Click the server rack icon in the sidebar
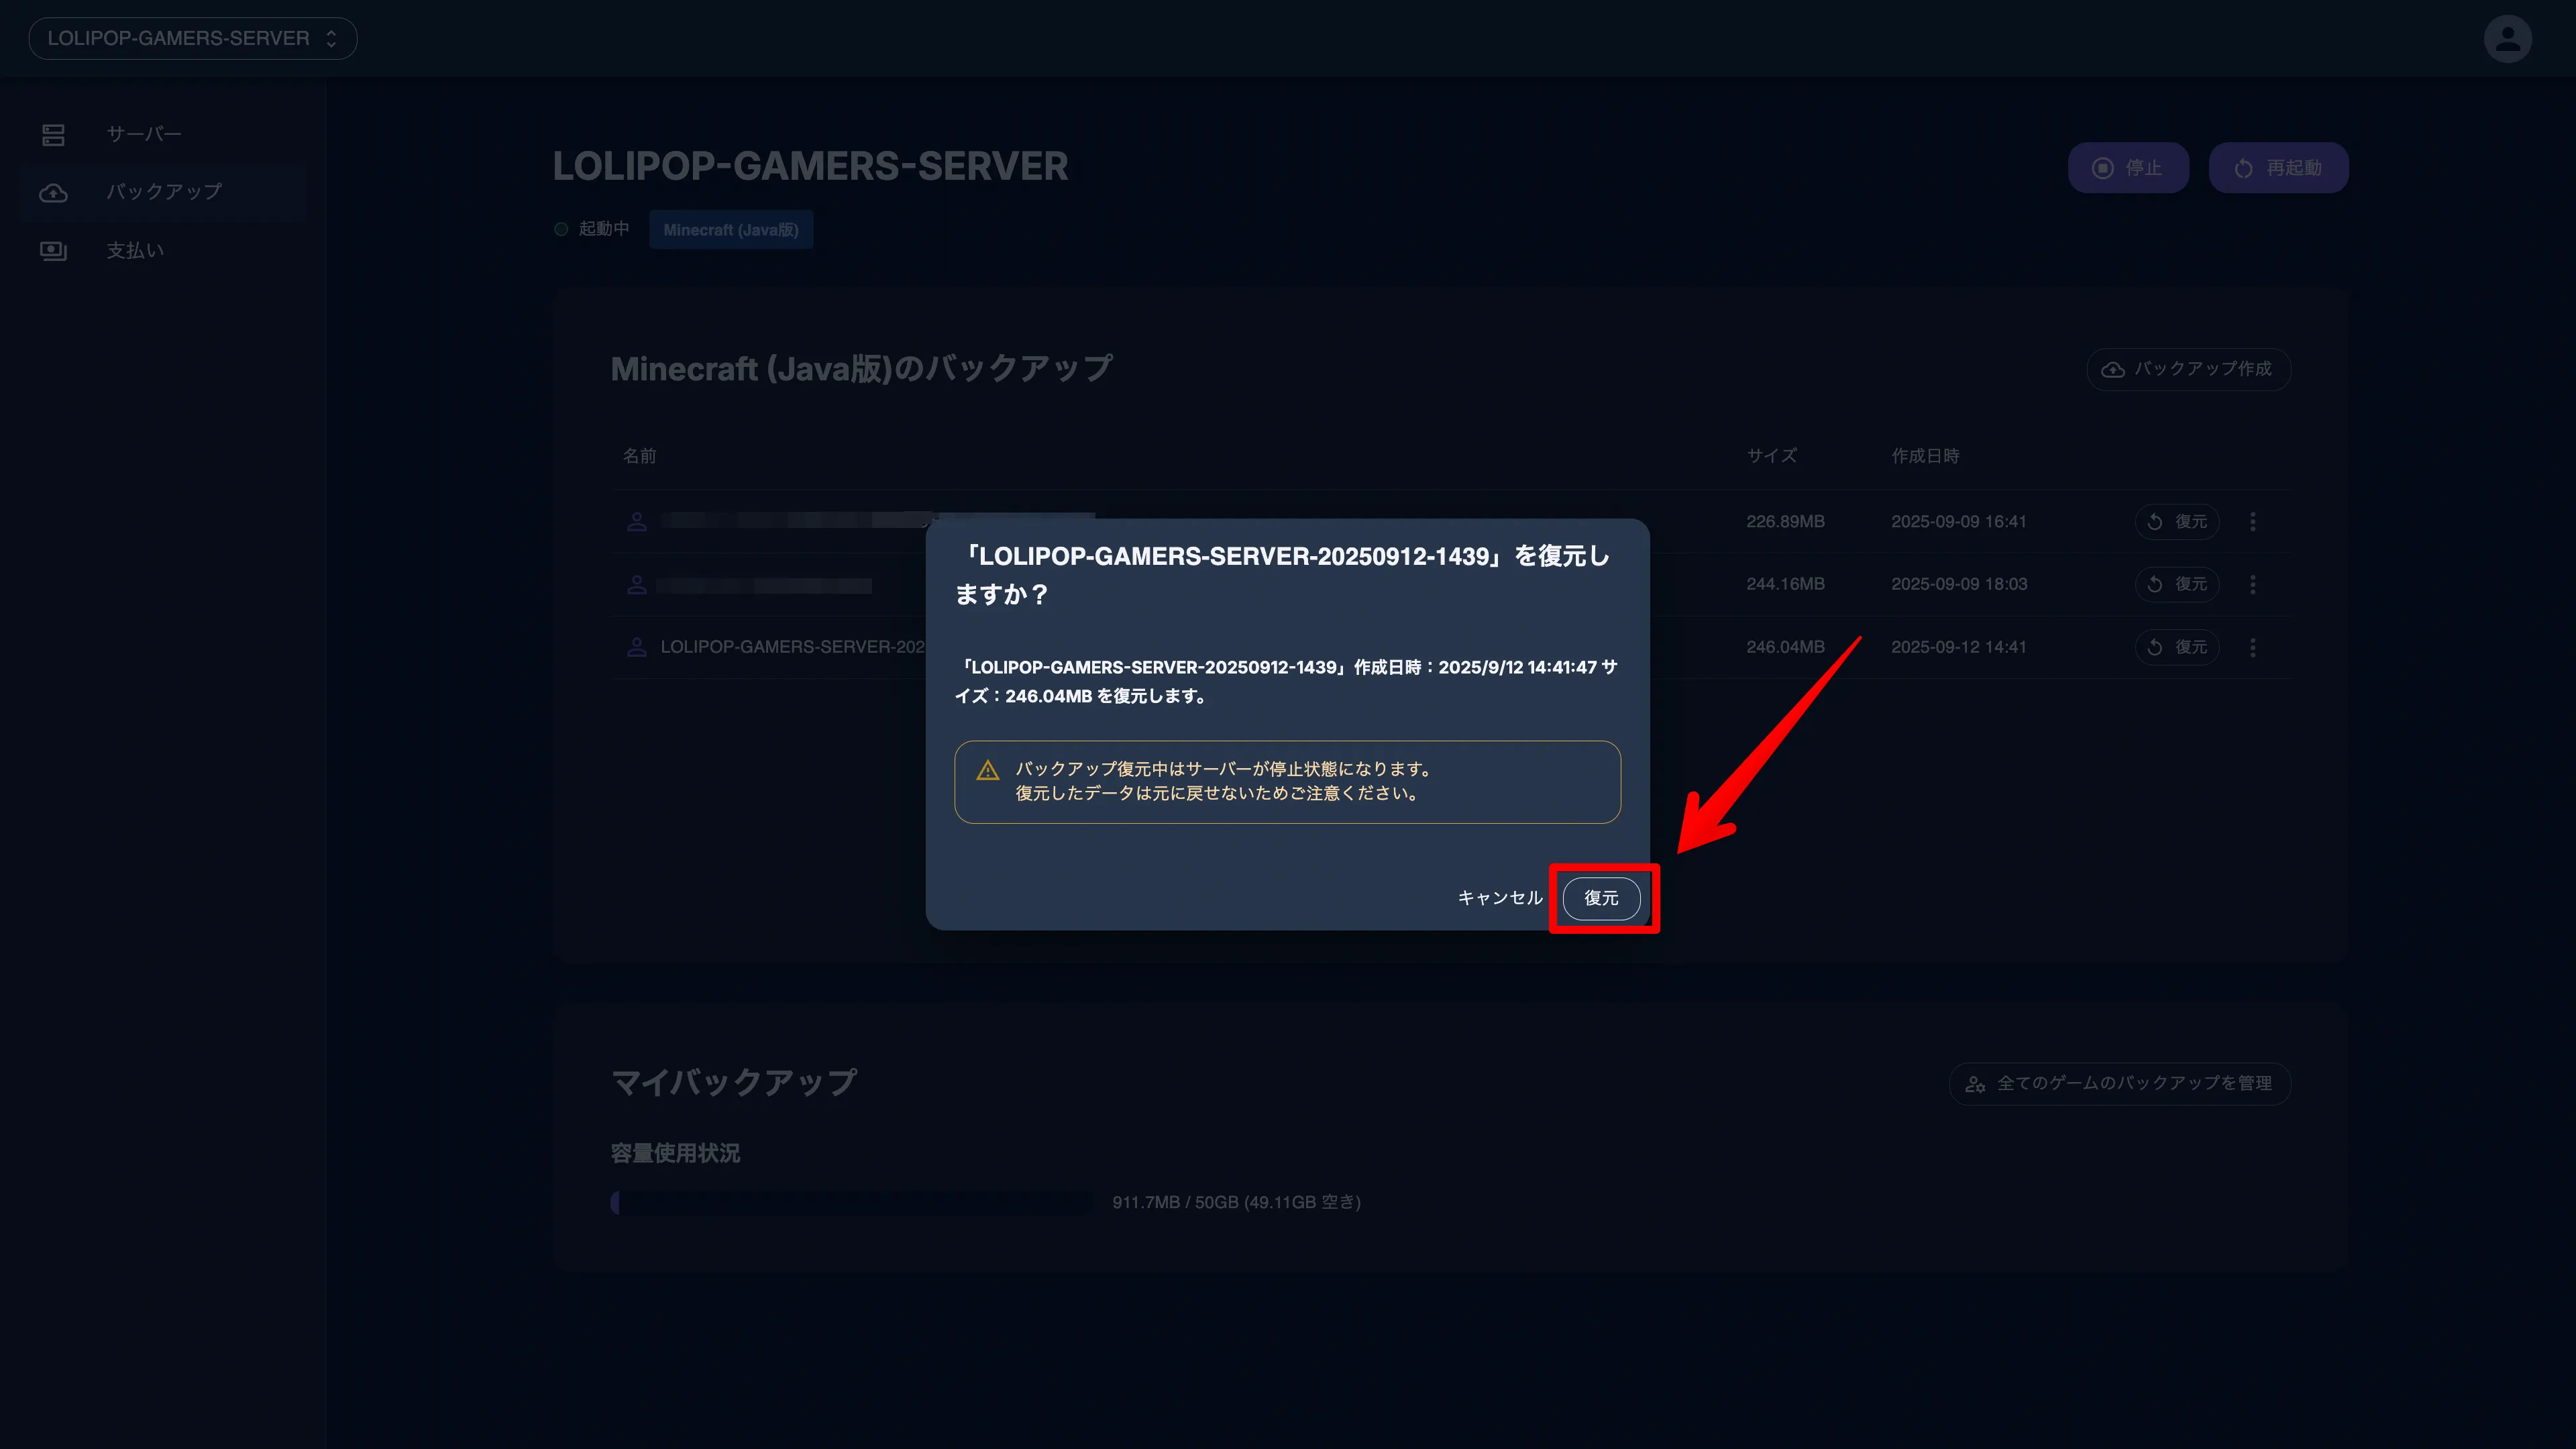Image resolution: width=2576 pixels, height=1449 pixels. pos(54,135)
